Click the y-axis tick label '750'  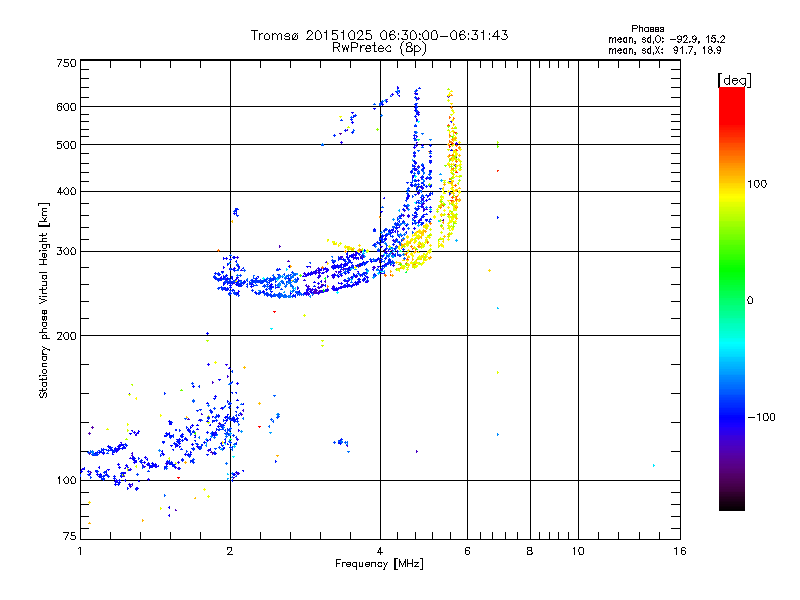[x=66, y=63]
